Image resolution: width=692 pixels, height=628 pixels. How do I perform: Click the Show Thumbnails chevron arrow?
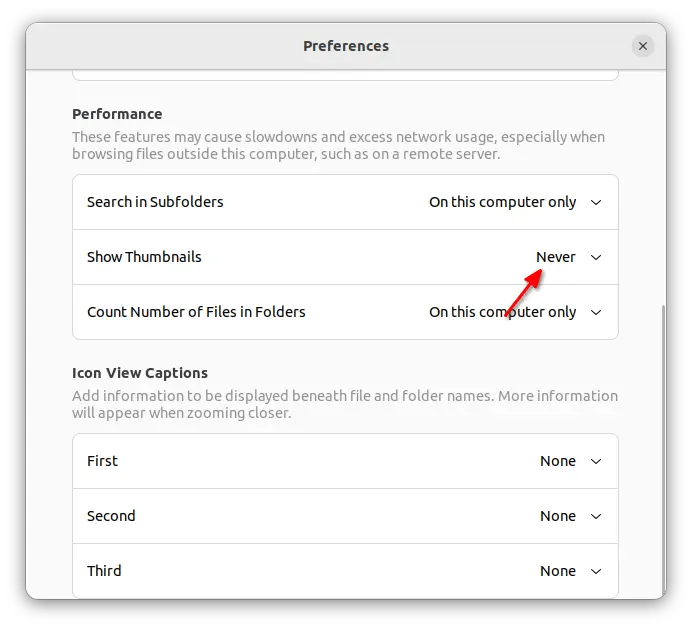click(x=596, y=257)
